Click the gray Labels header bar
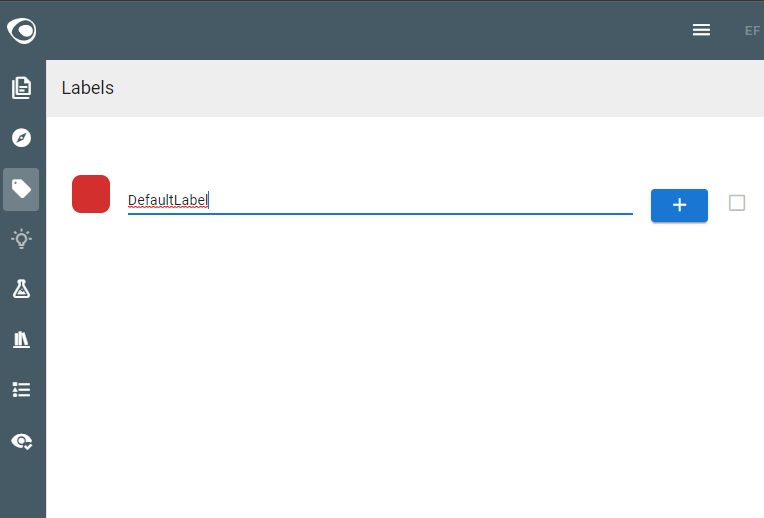Viewport: 764px width, 518px height. [404, 88]
